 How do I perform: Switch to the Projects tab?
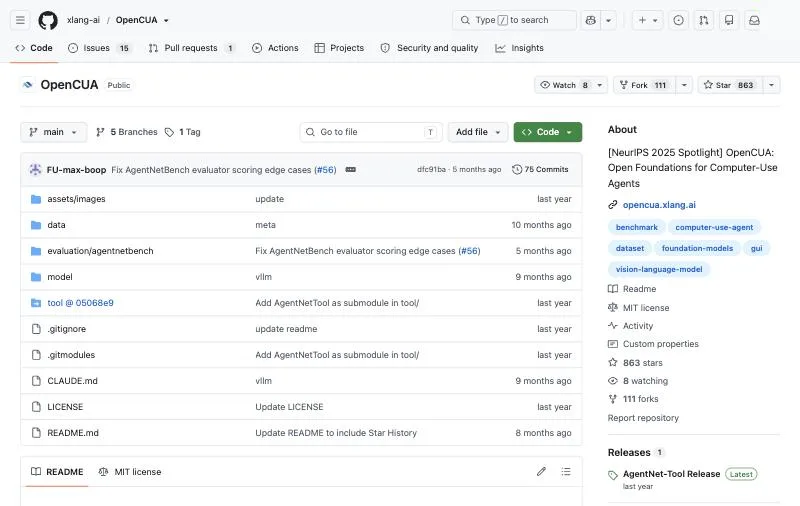click(x=339, y=48)
